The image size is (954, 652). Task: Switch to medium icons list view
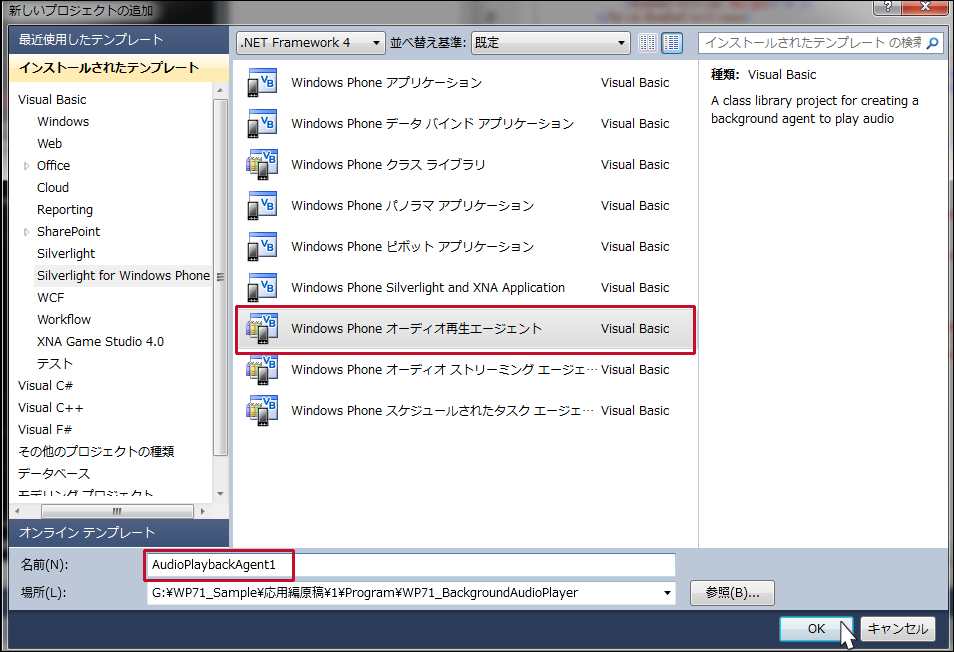click(x=672, y=43)
